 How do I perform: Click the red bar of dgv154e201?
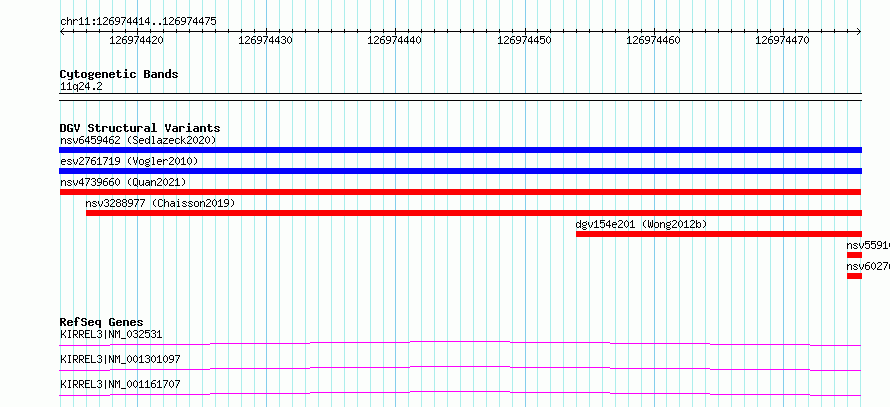tap(719, 234)
